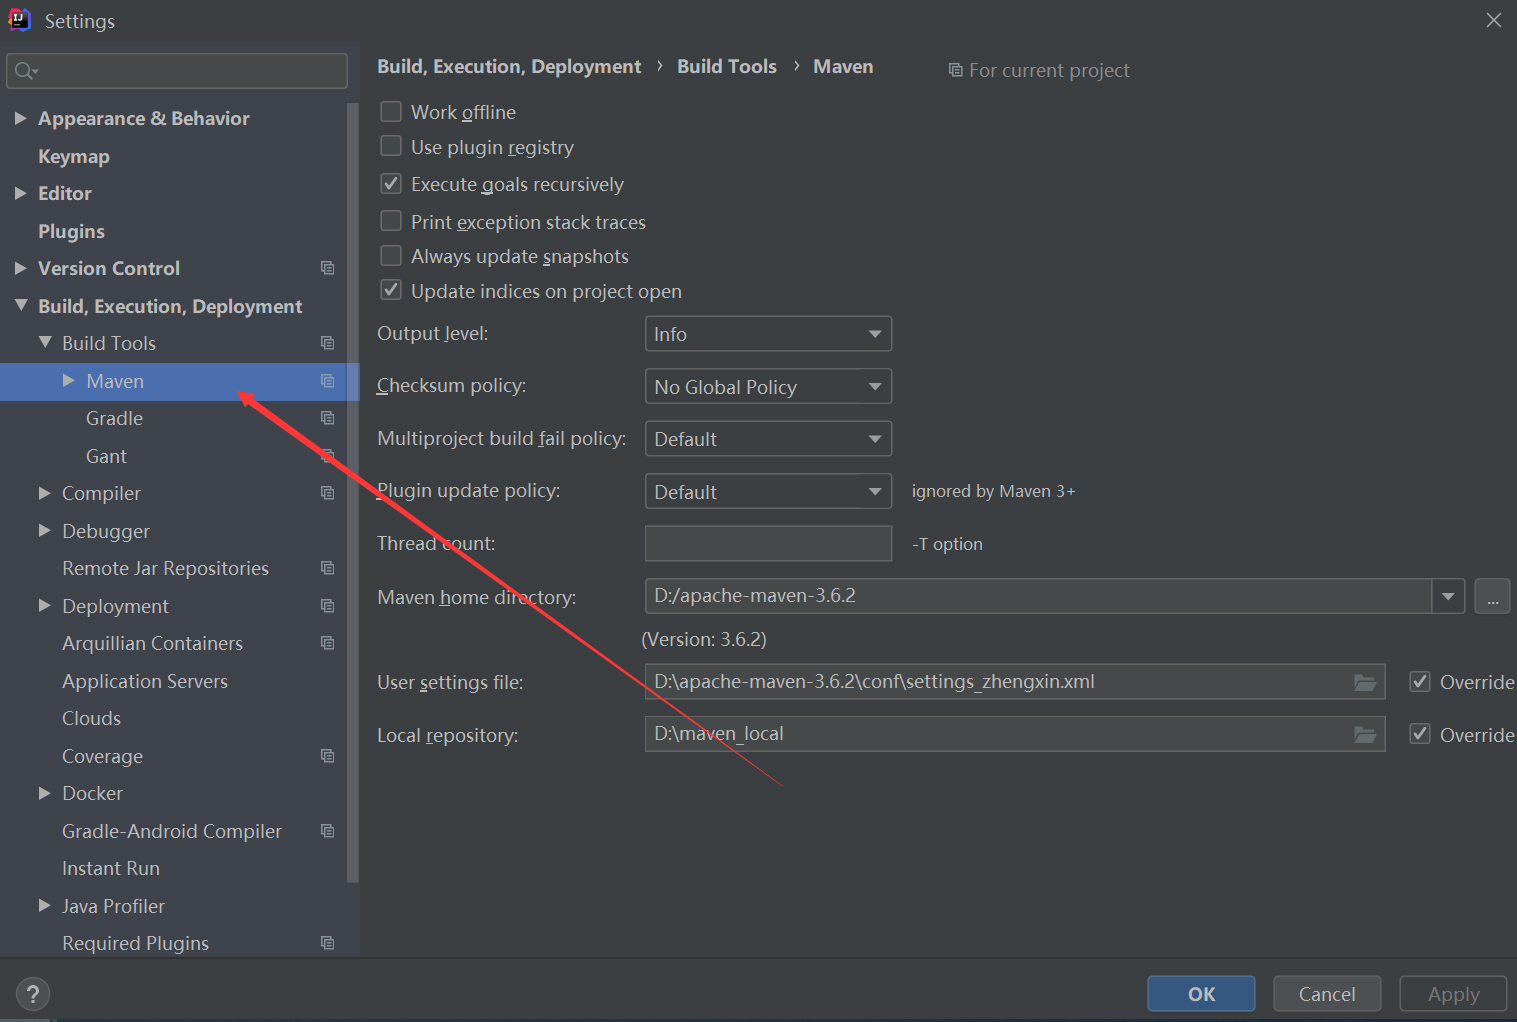Select Gradle under Build Tools
Image resolution: width=1517 pixels, height=1022 pixels.
point(114,418)
